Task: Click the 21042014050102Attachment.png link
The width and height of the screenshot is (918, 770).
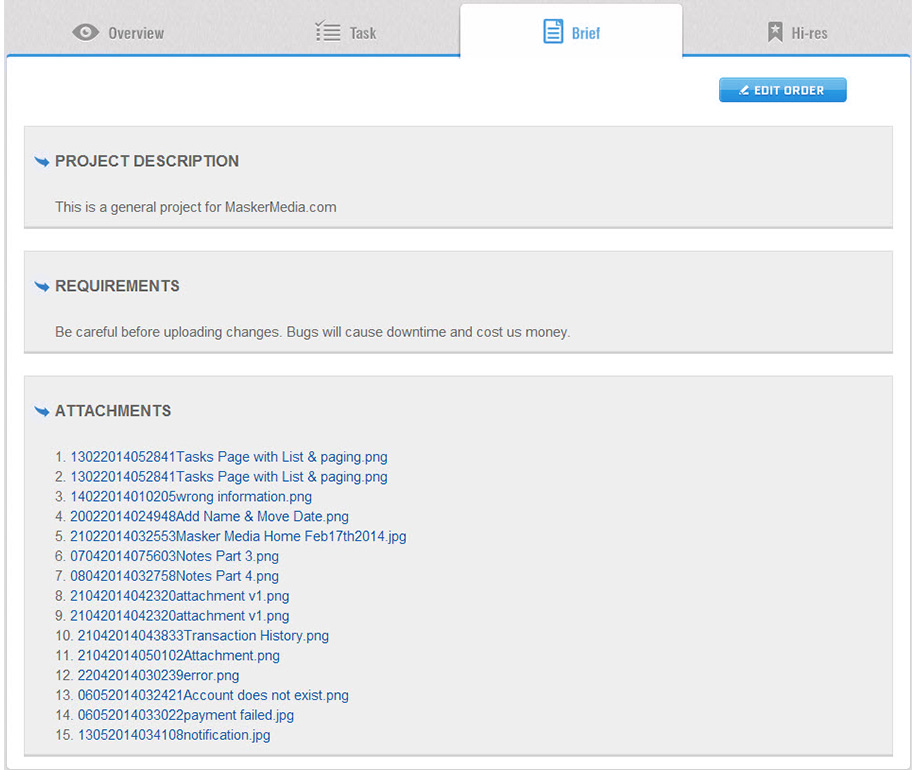Action: (179, 656)
